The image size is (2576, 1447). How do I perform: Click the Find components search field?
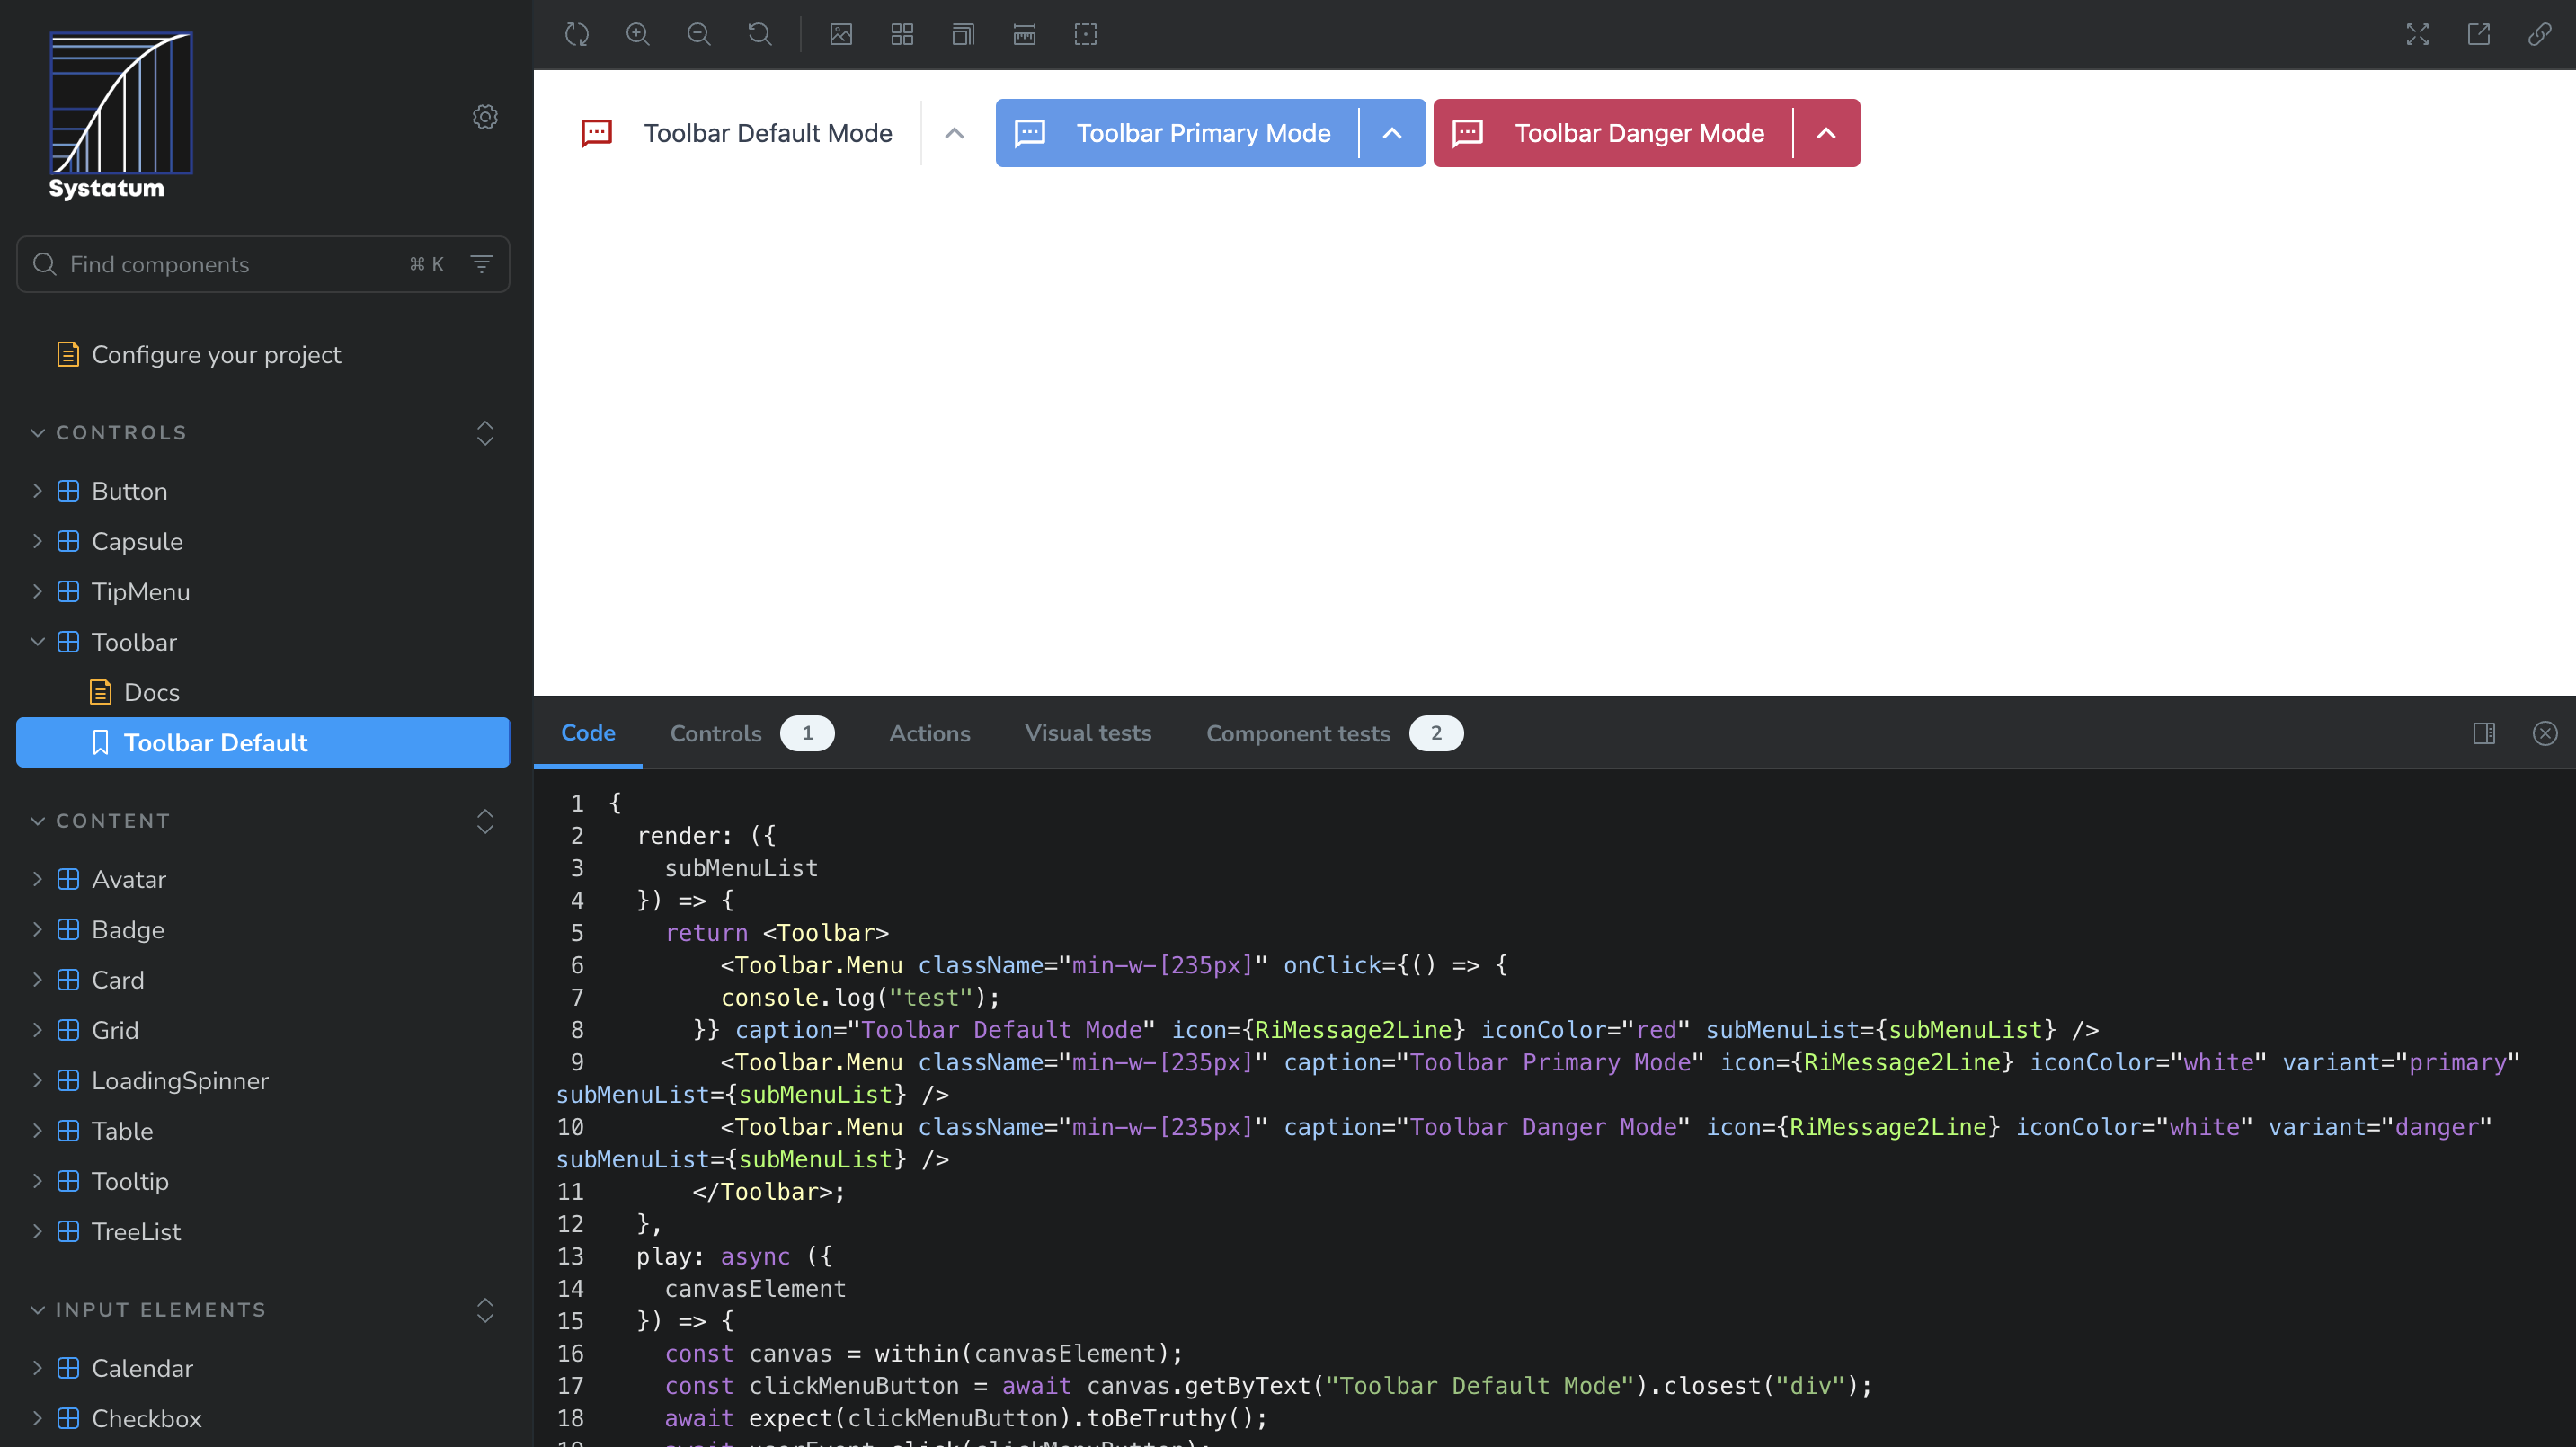pyautogui.click(x=230, y=264)
